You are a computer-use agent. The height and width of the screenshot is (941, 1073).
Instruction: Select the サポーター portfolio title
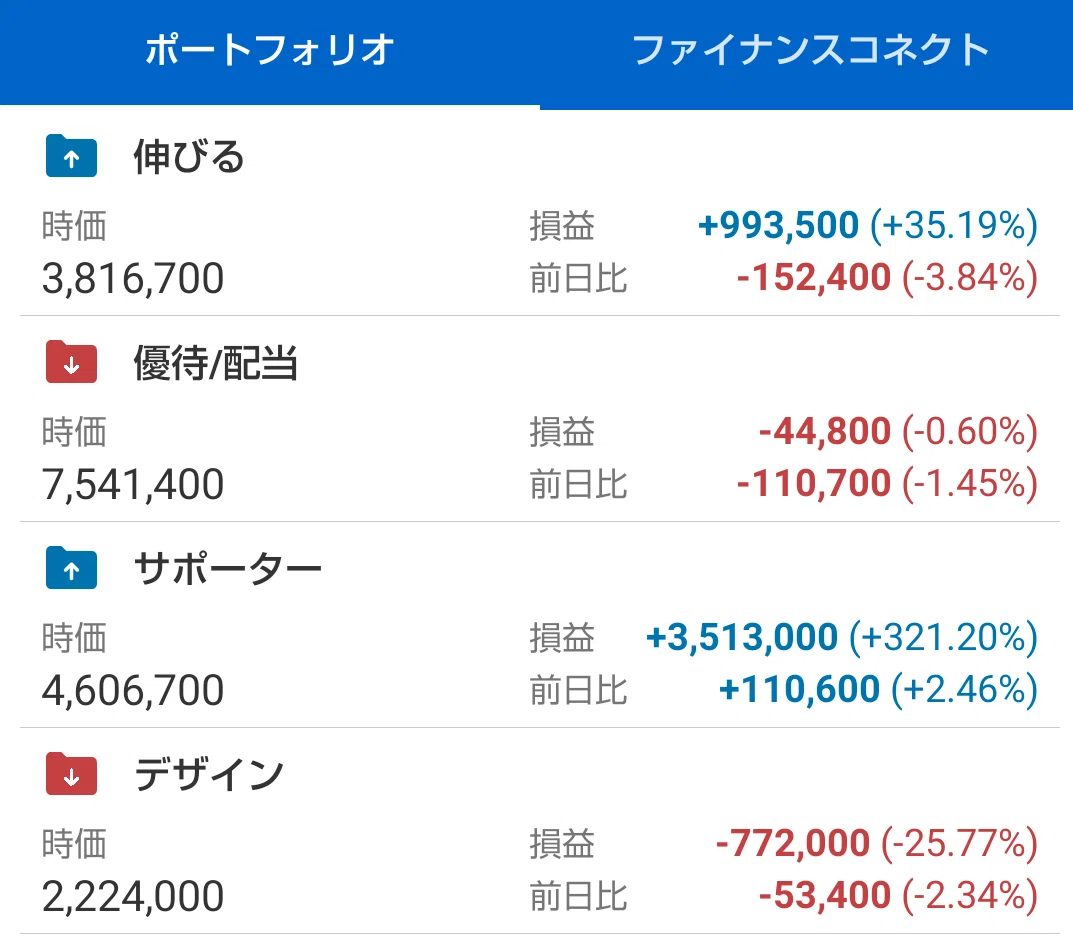(228, 569)
